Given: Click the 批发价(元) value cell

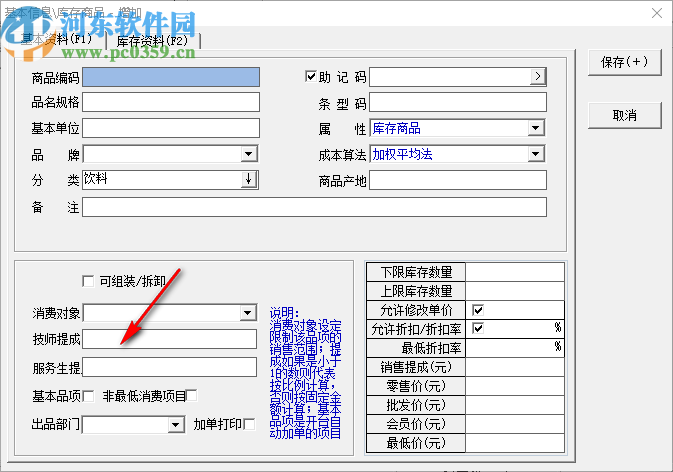Looking at the screenshot, I should [x=515, y=405].
